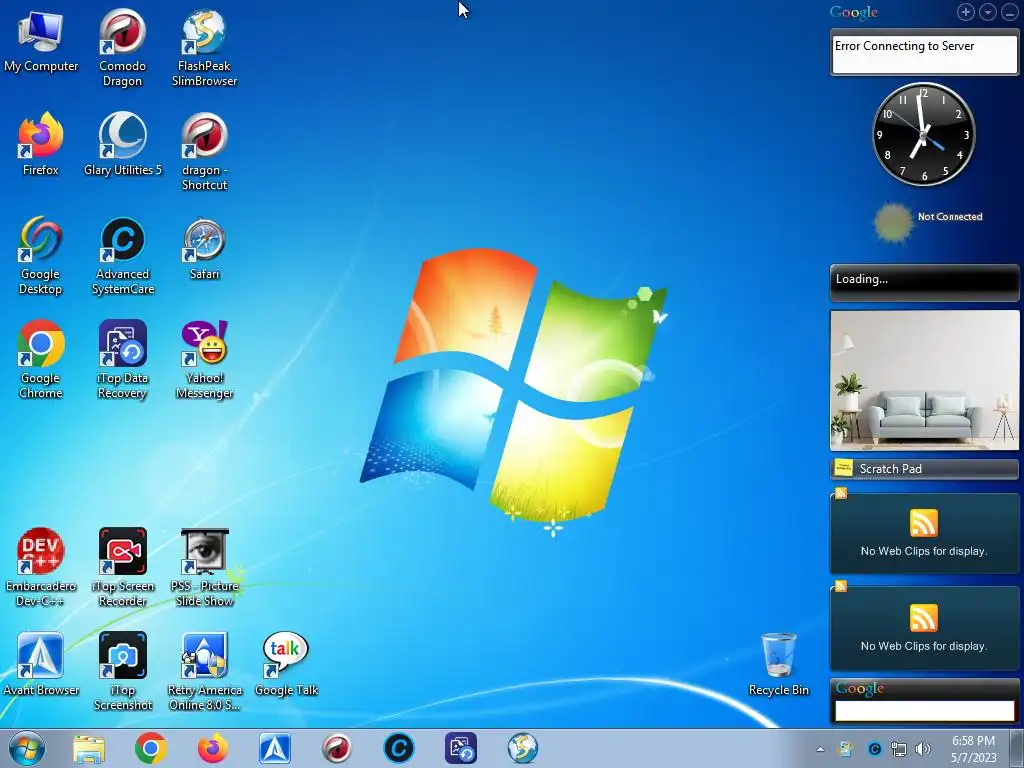This screenshot has height=768, width=1024.
Task: Open network status tray icon
Action: pos(899,749)
